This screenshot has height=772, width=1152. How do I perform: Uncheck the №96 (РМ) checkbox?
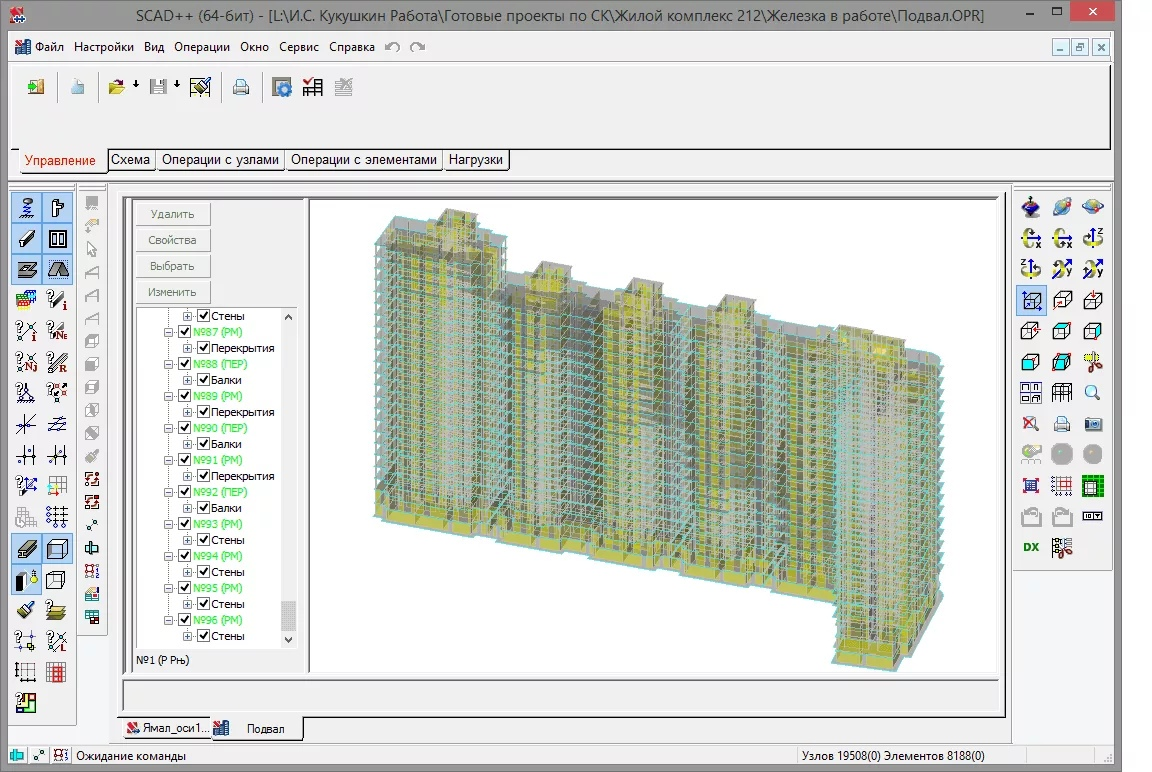pos(184,620)
